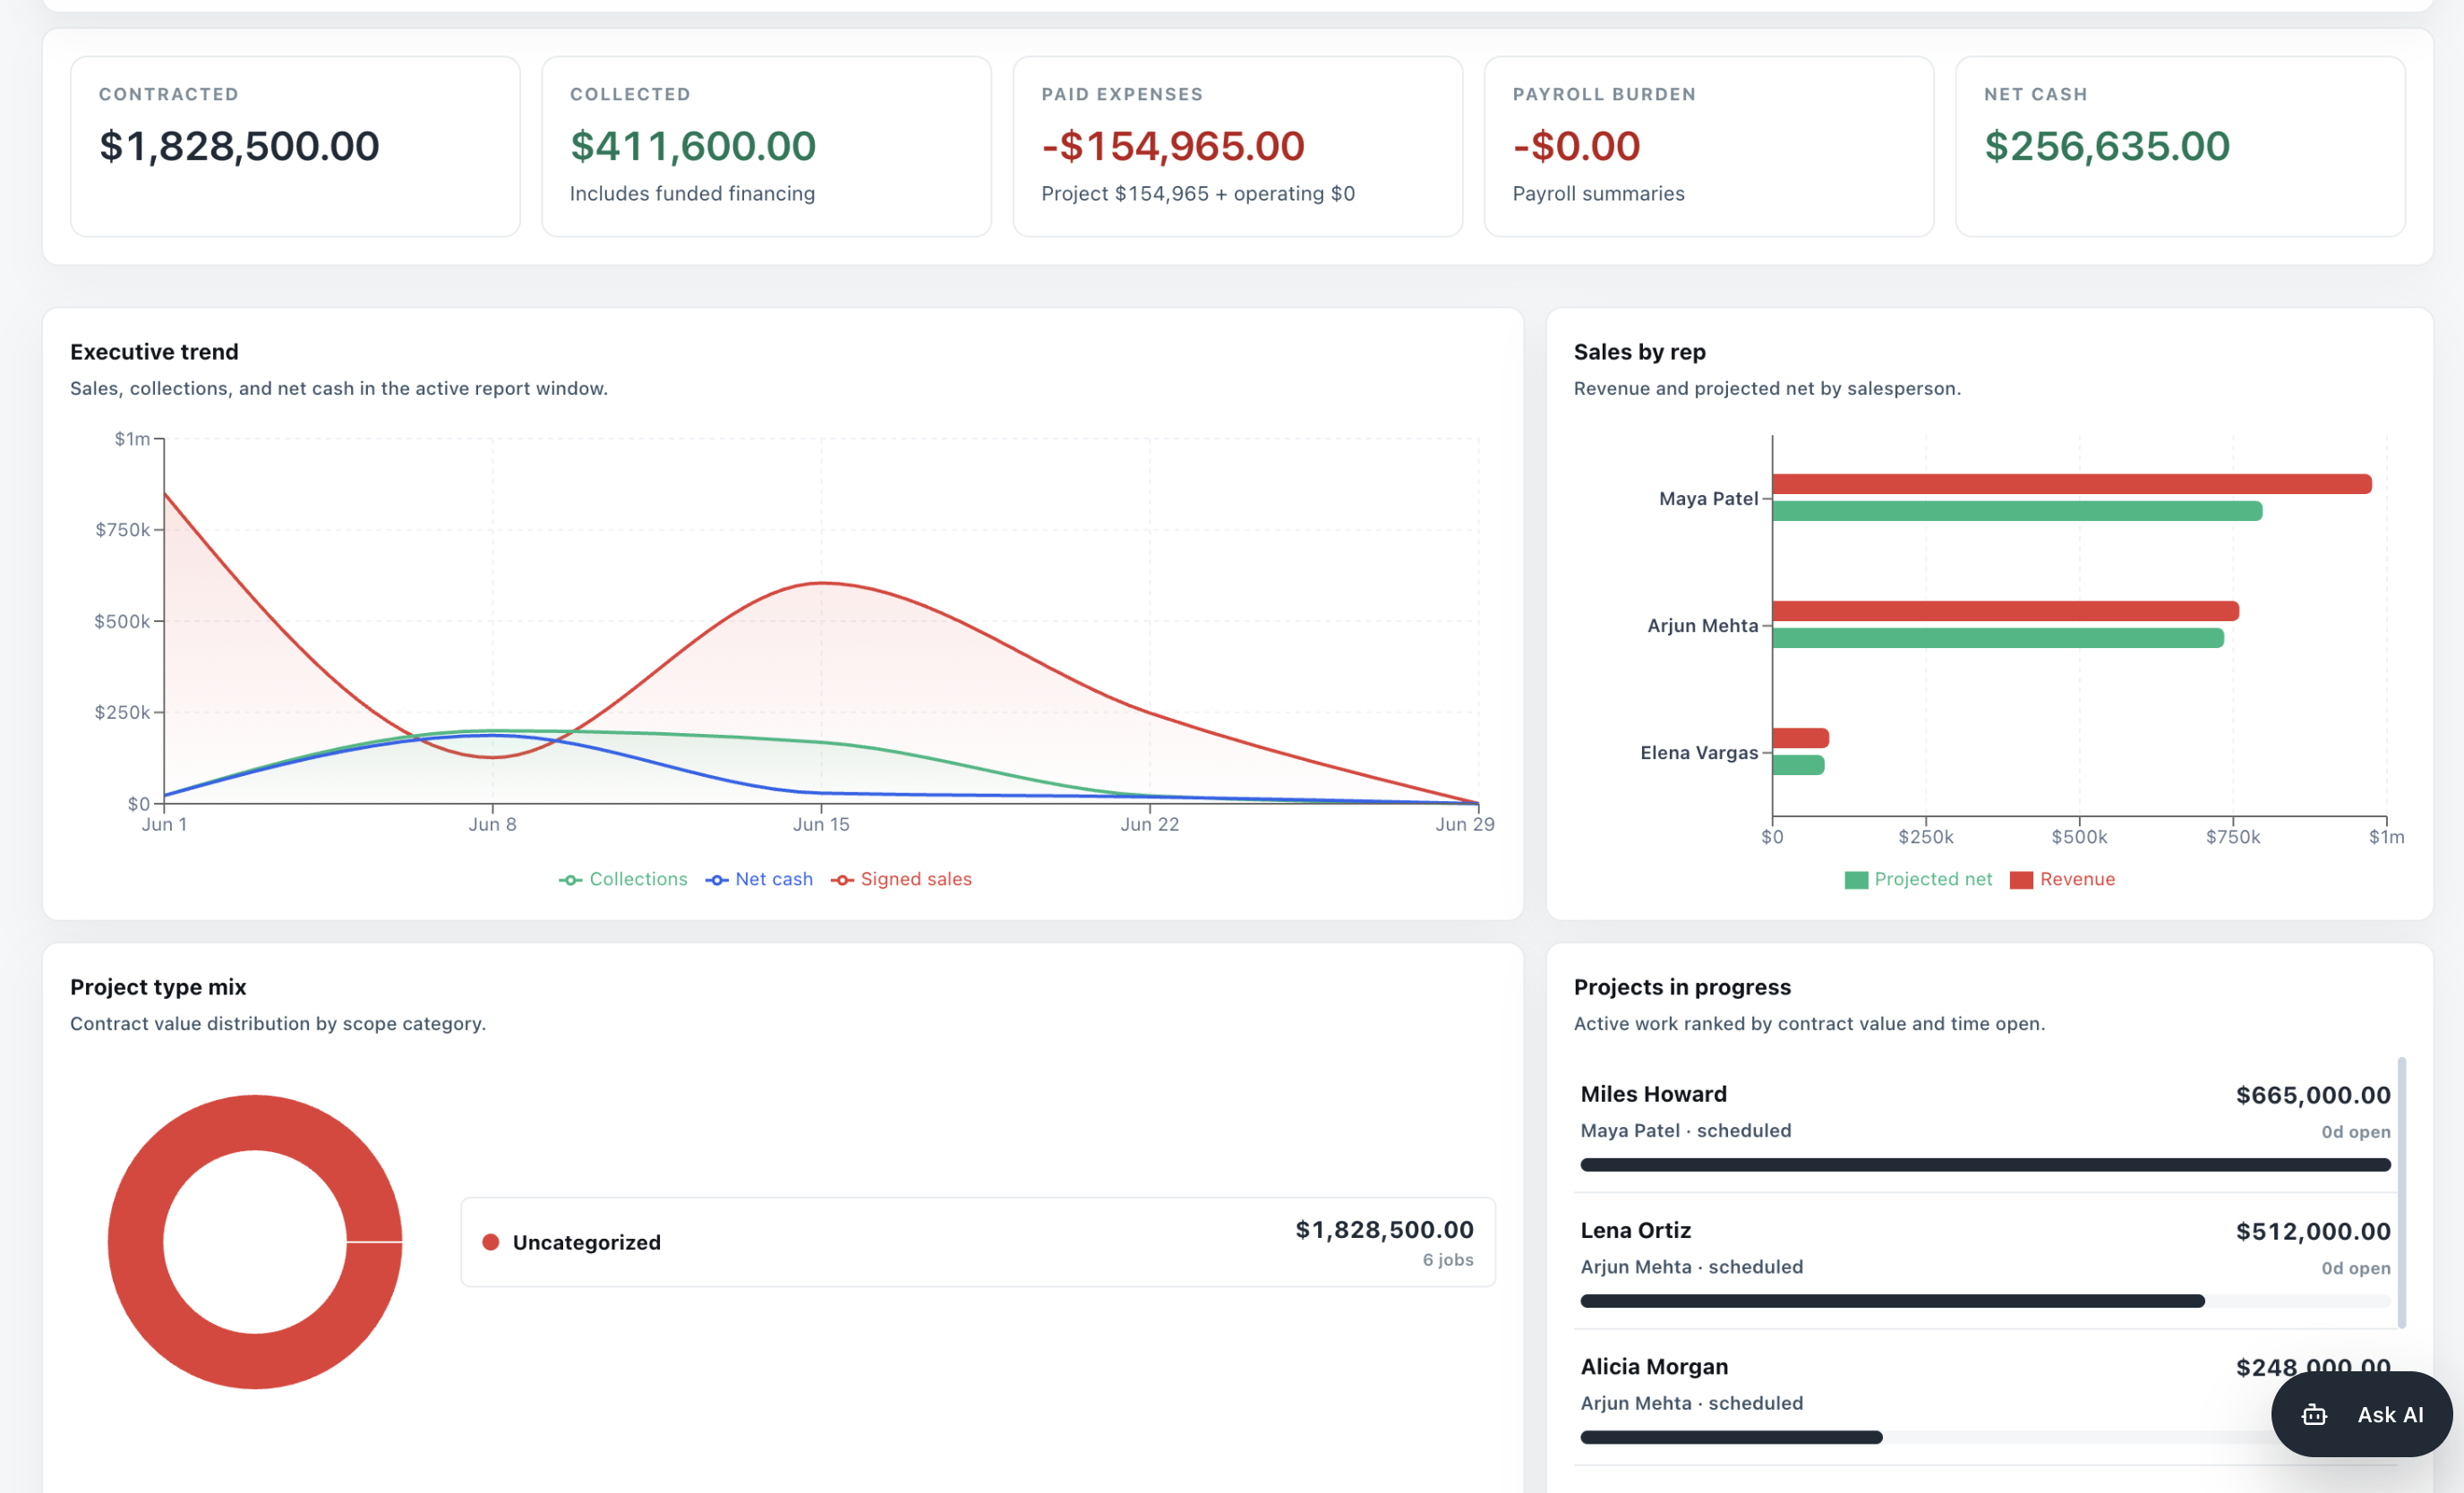2464x1493 pixels.
Task: Select Arjun Mehta's red revenue bar
Action: click(x=2005, y=611)
